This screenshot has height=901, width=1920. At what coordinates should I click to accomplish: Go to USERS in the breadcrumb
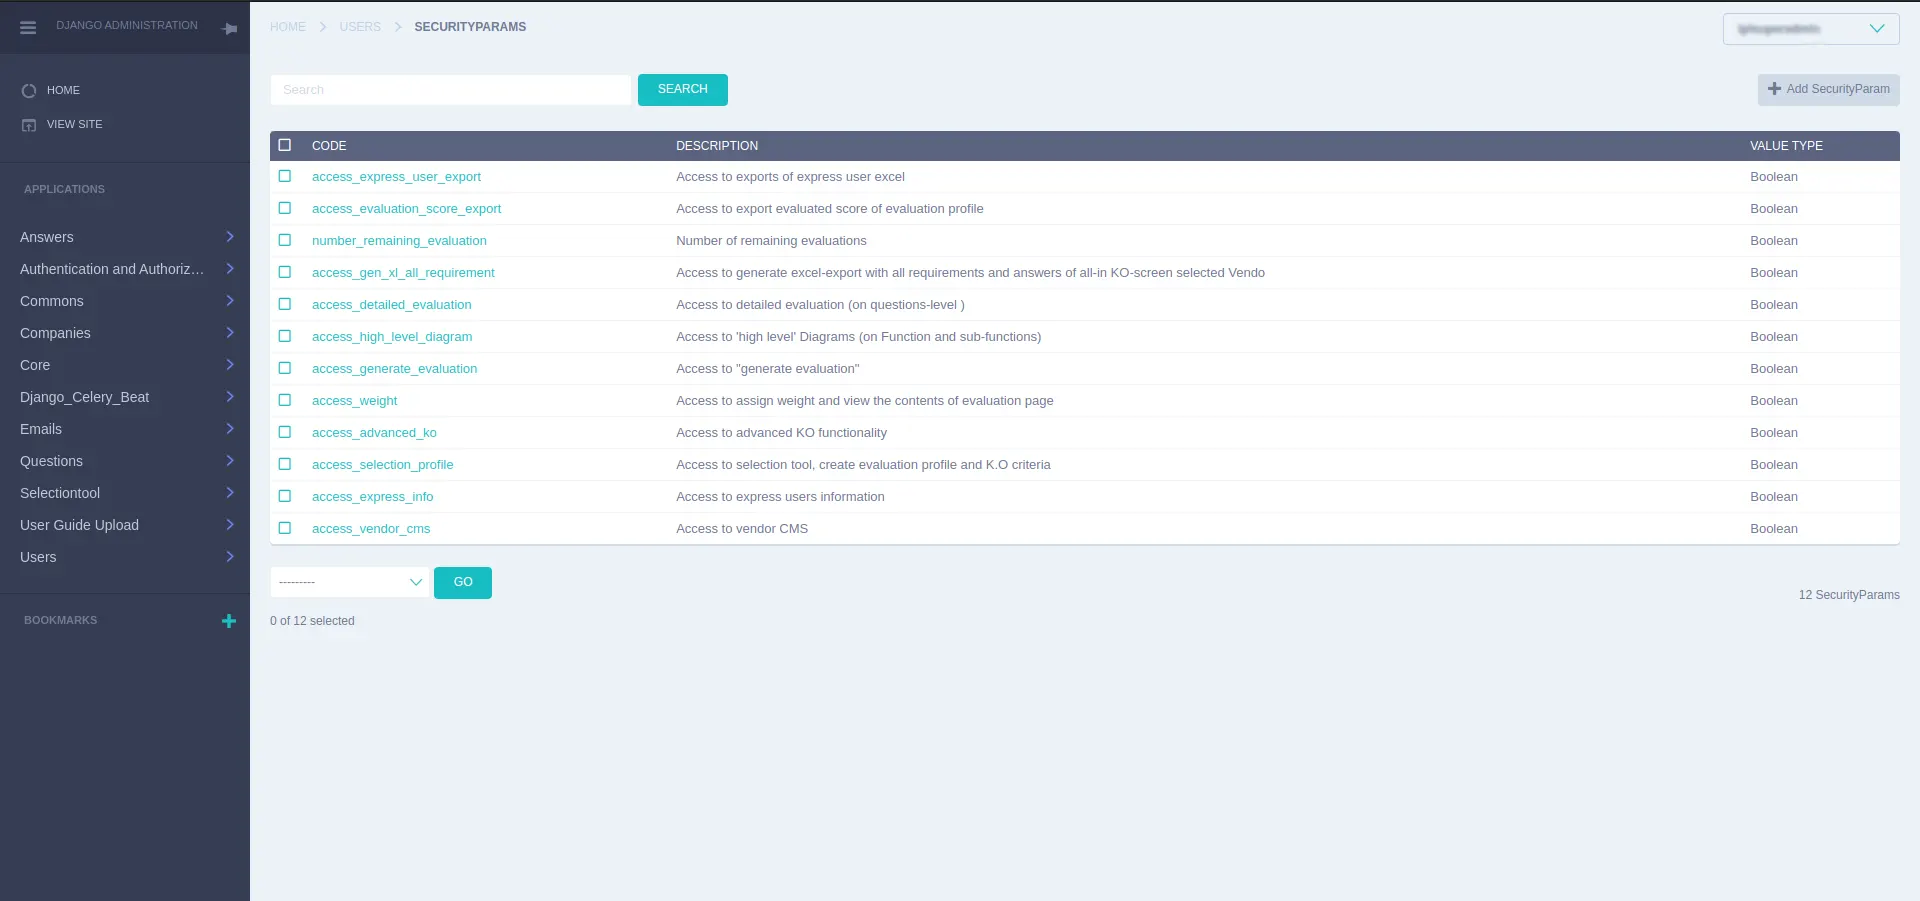pyautogui.click(x=360, y=27)
